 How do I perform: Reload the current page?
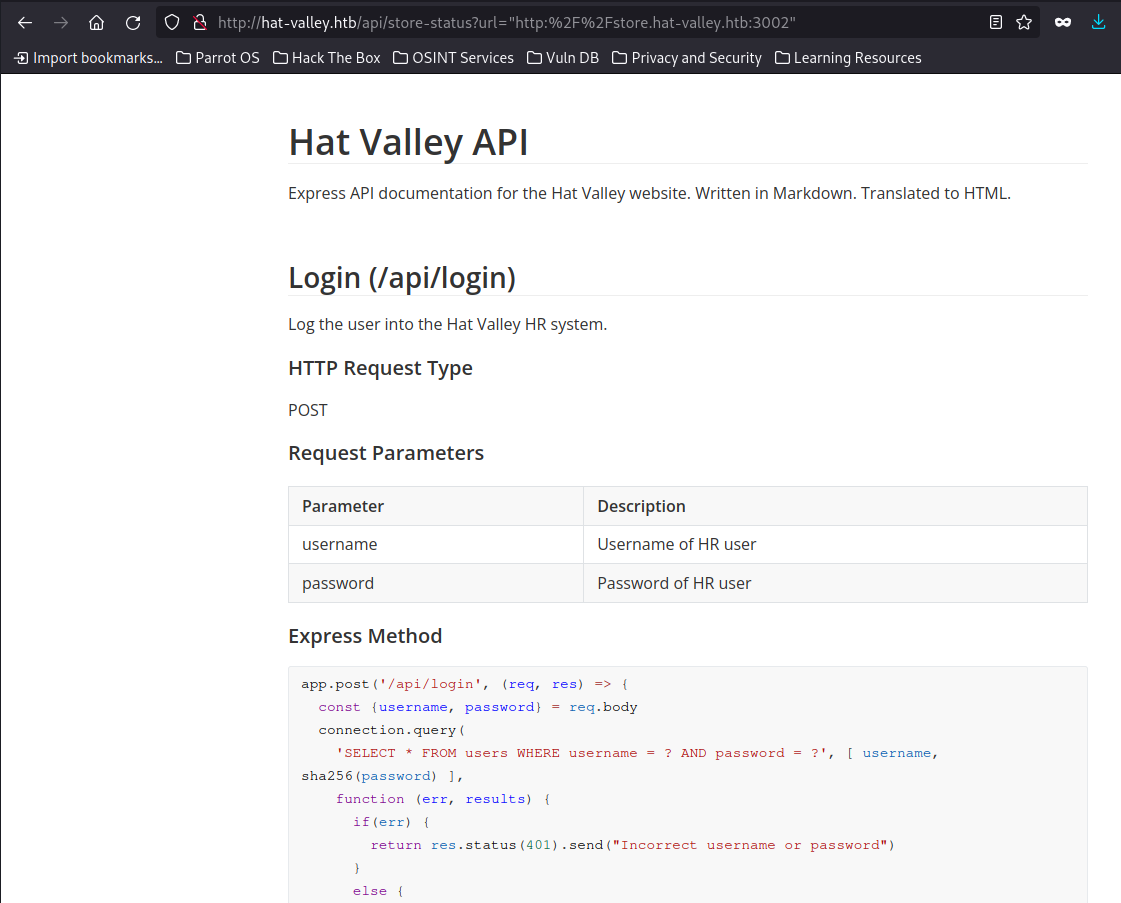click(133, 22)
